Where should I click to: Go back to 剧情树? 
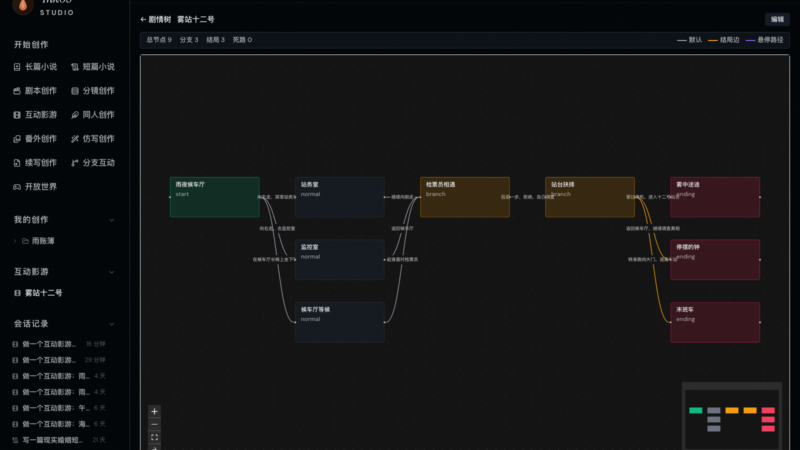156,19
